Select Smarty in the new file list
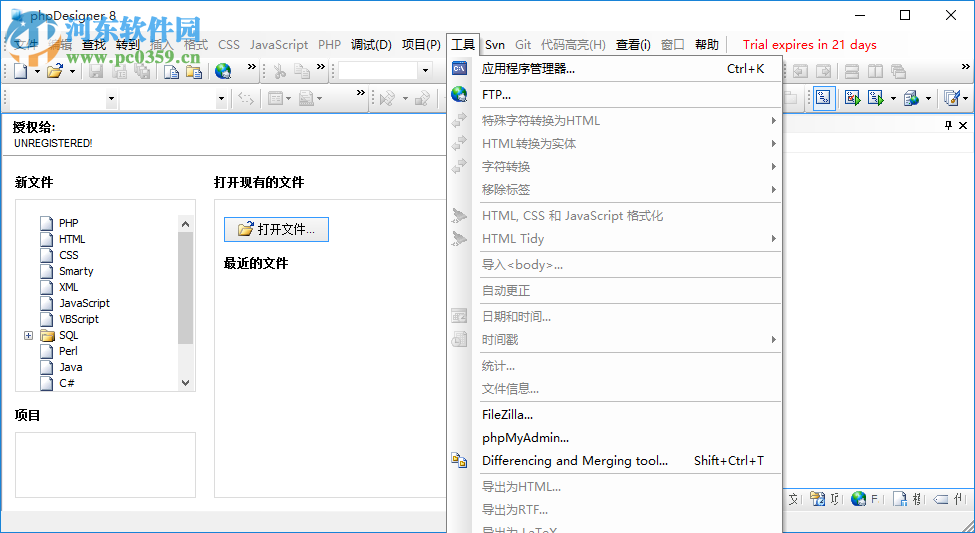This screenshot has width=975, height=533. pos(76,271)
